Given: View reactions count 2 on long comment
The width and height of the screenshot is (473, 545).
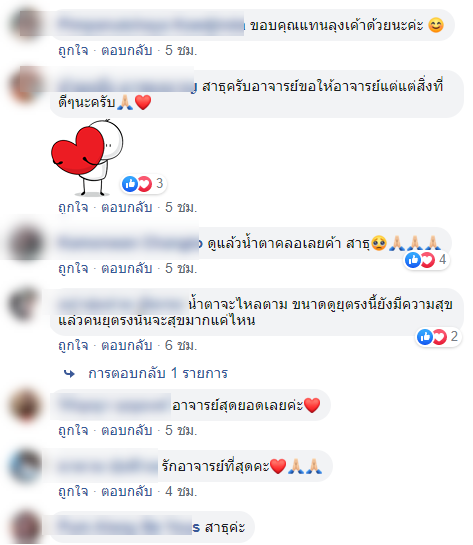Looking at the screenshot, I should (439, 336).
